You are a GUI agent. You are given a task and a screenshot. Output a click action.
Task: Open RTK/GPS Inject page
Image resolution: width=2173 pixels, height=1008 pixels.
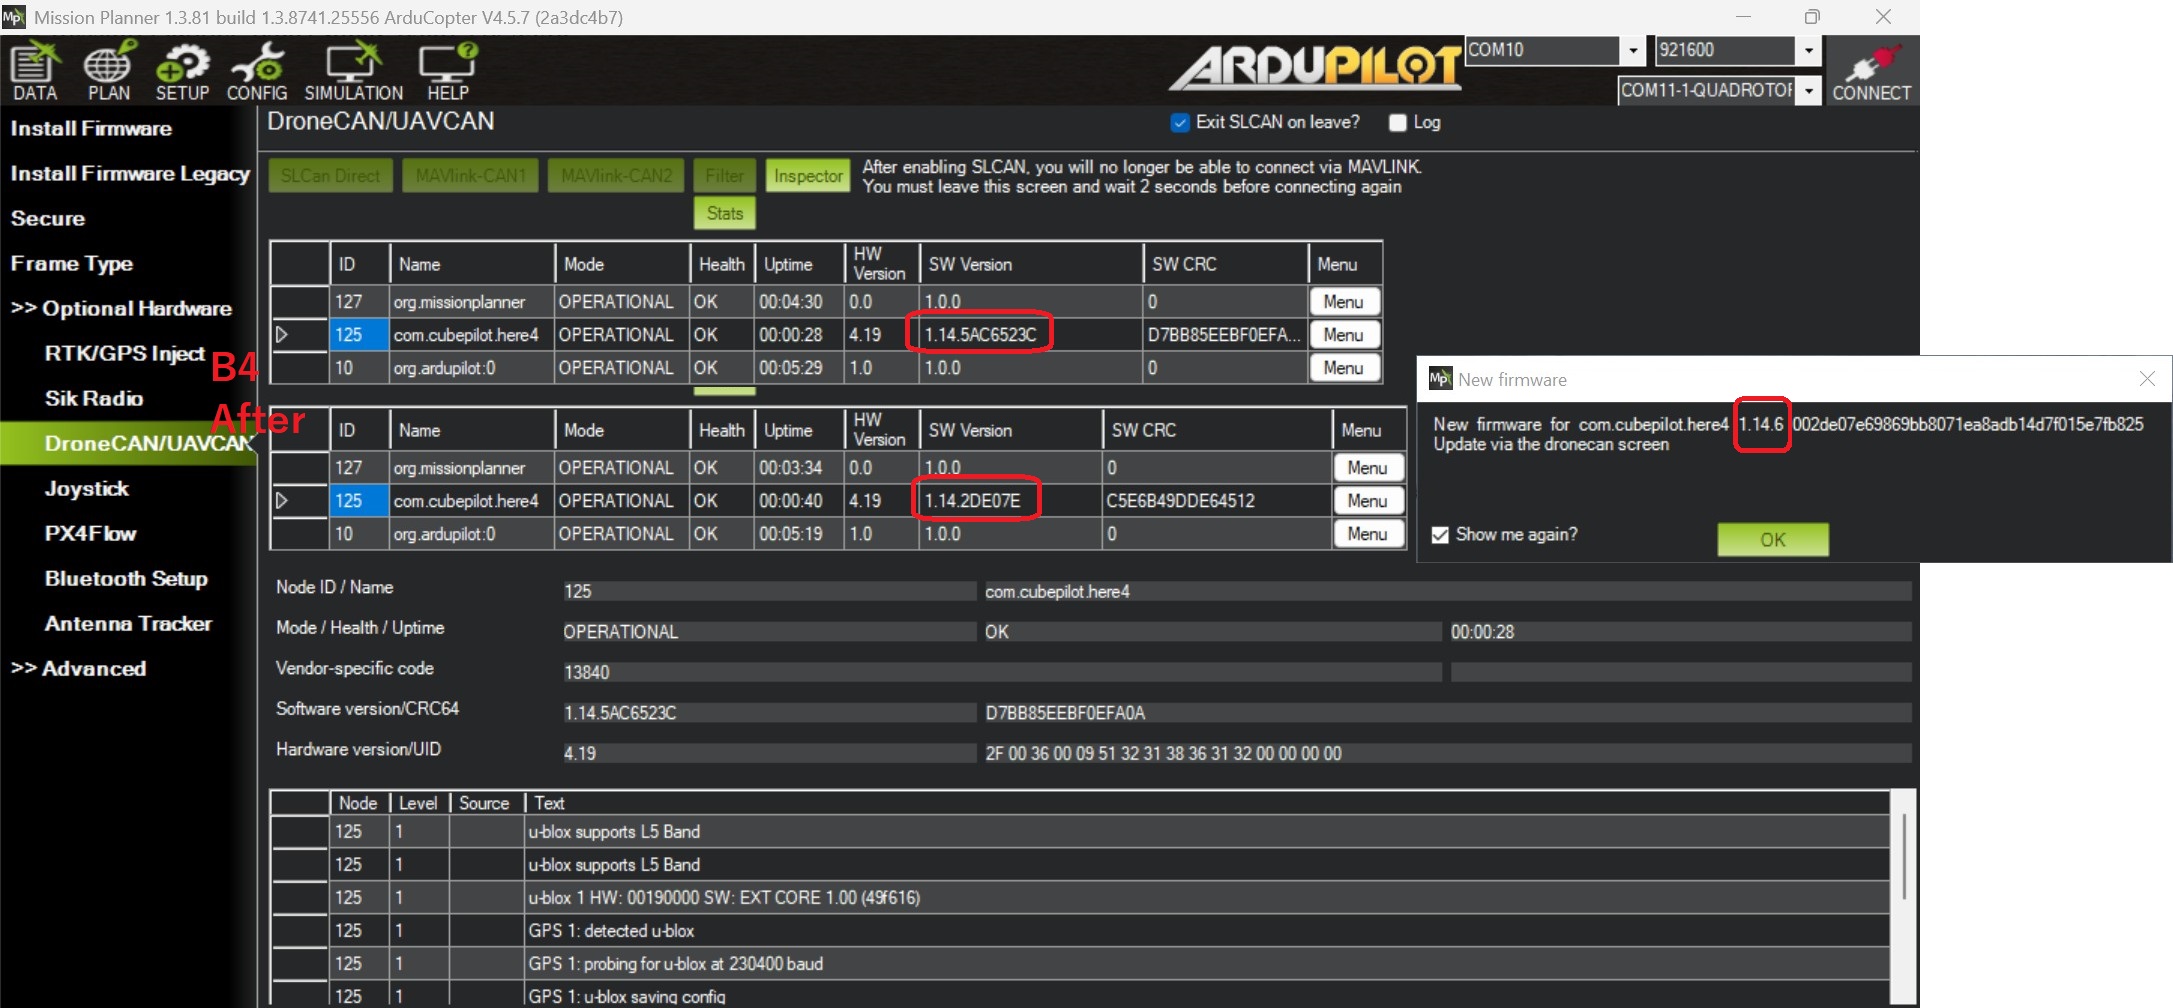click(x=124, y=353)
